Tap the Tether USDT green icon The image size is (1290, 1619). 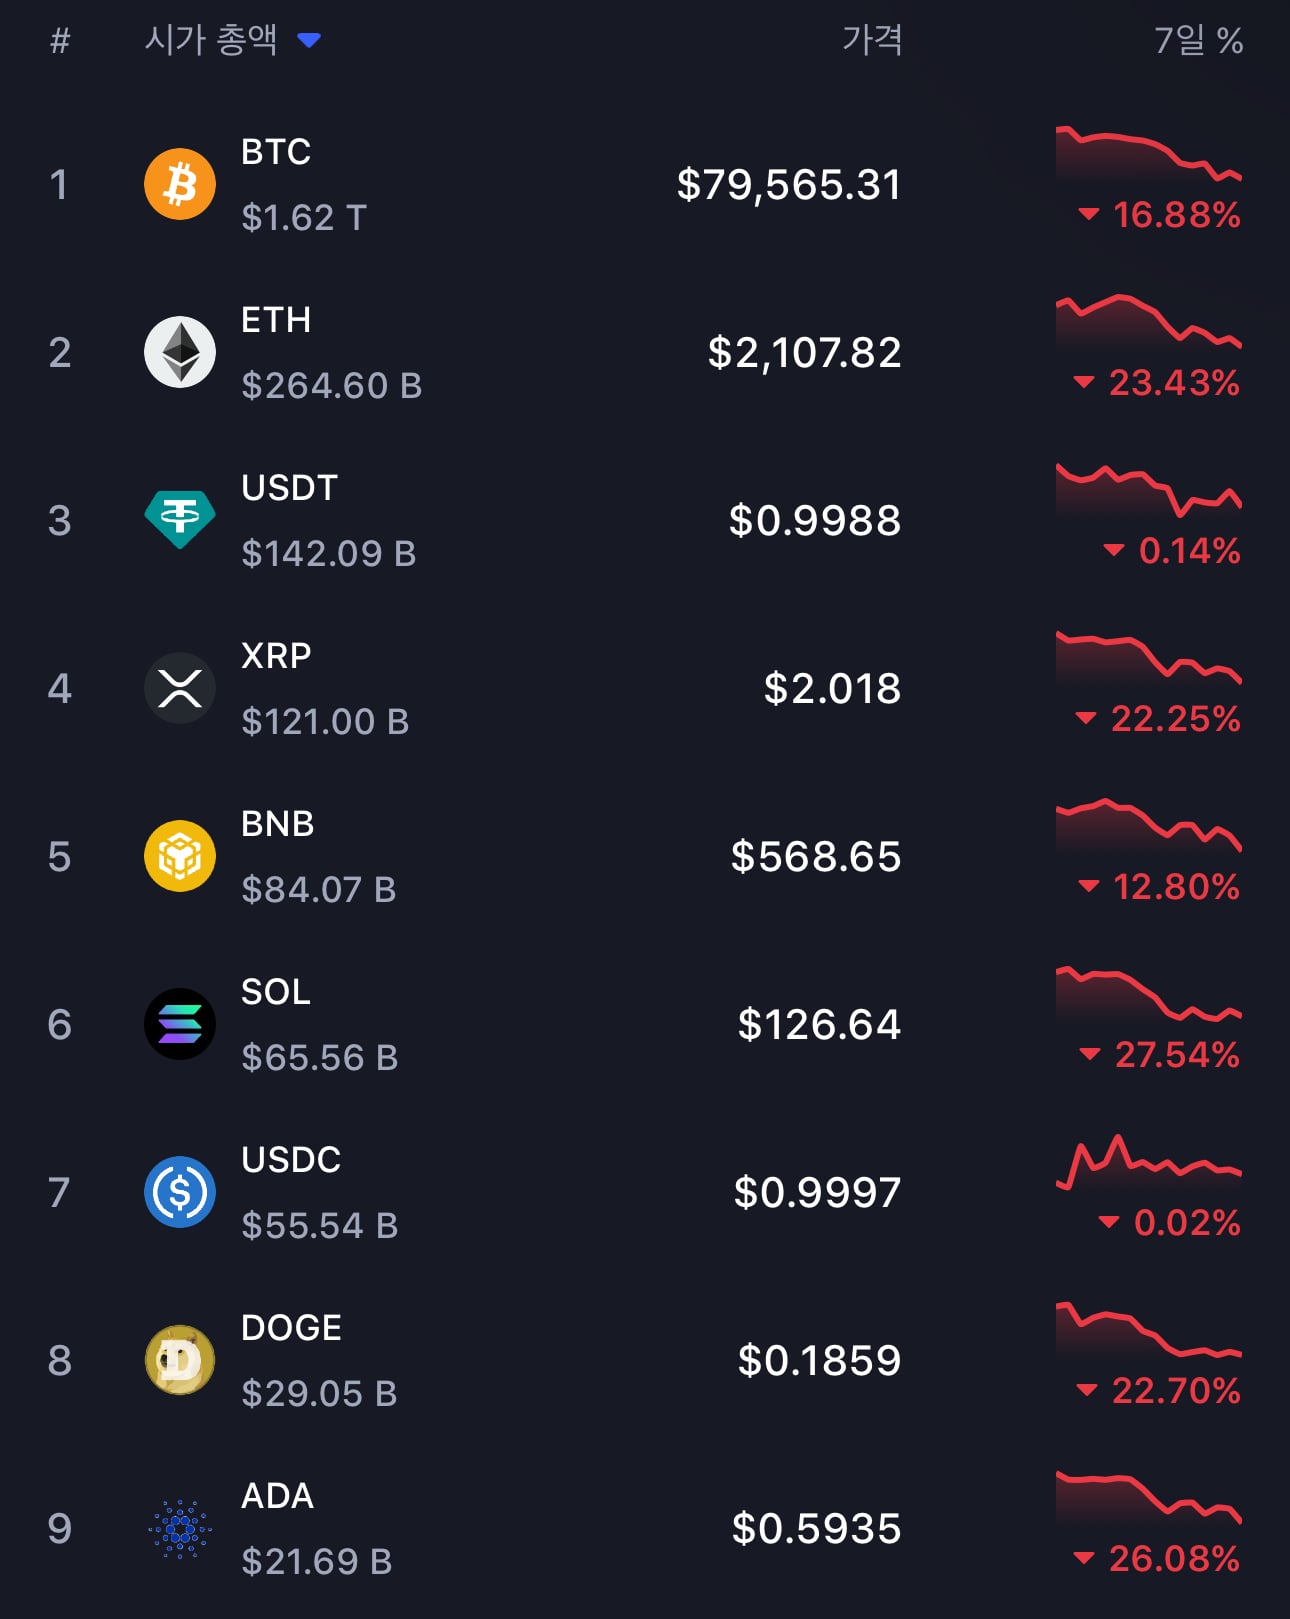point(180,520)
